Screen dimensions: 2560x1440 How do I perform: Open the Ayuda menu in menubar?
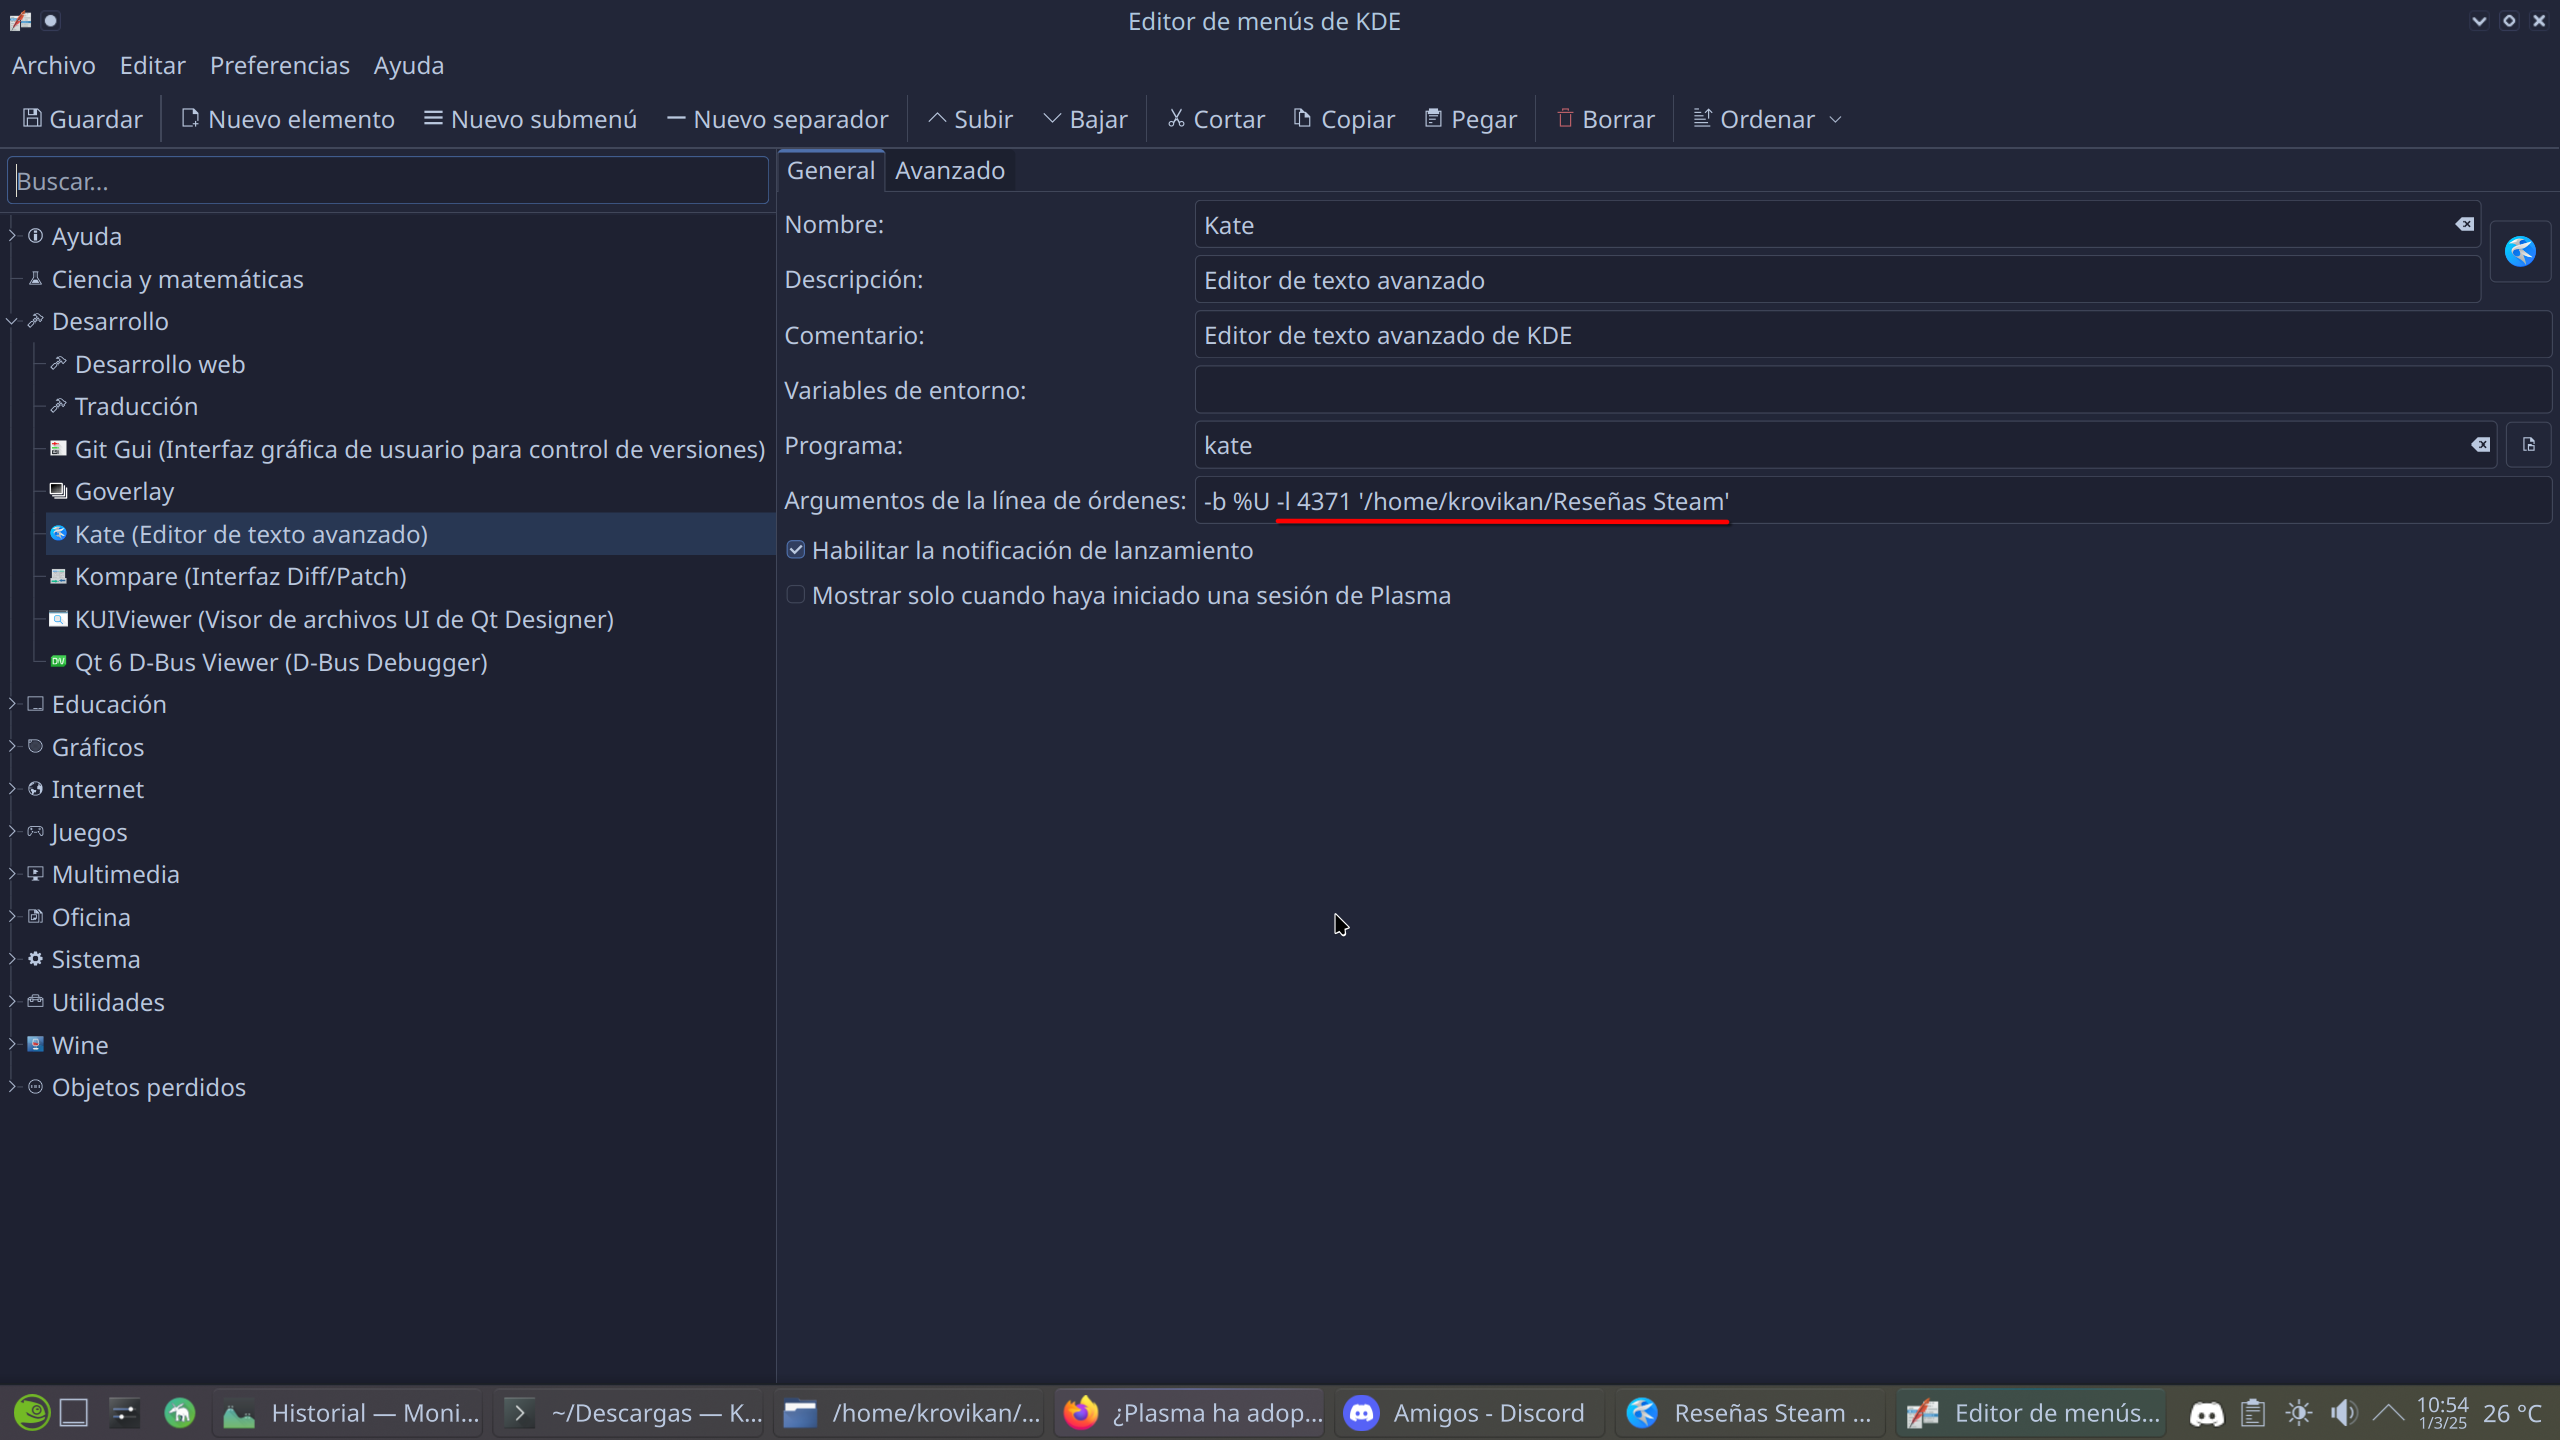click(409, 65)
